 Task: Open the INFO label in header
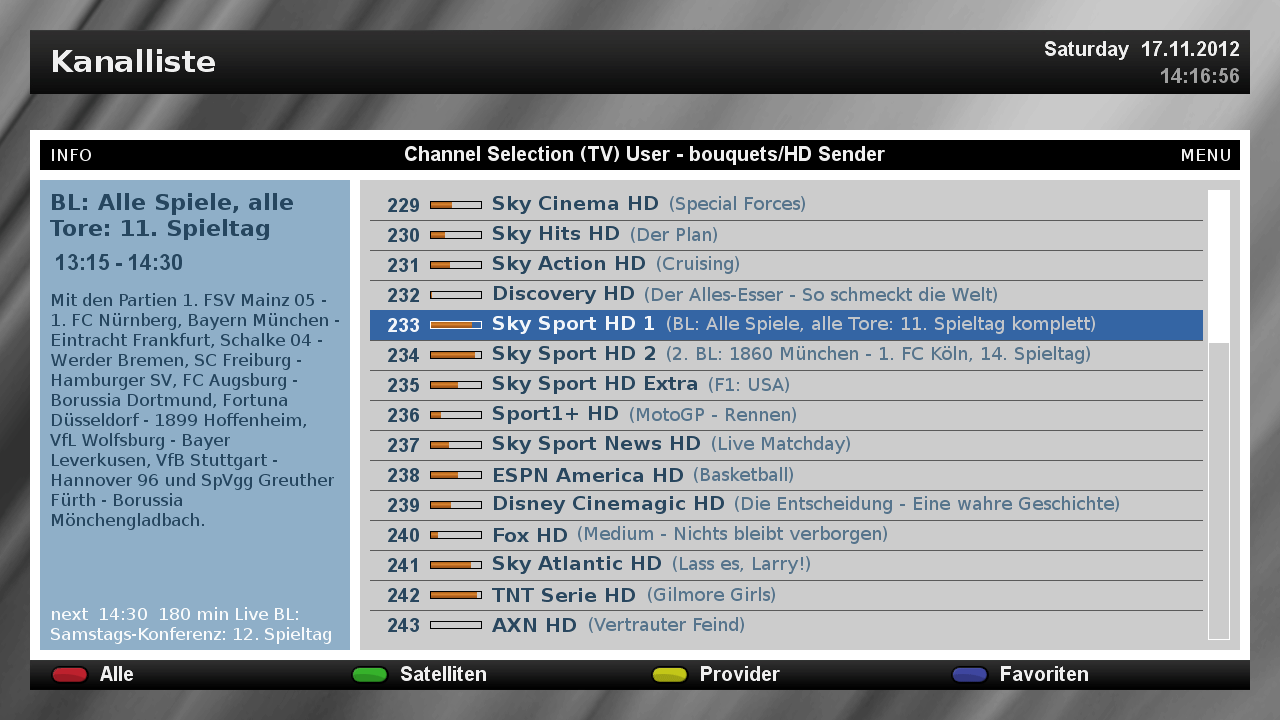(71, 155)
